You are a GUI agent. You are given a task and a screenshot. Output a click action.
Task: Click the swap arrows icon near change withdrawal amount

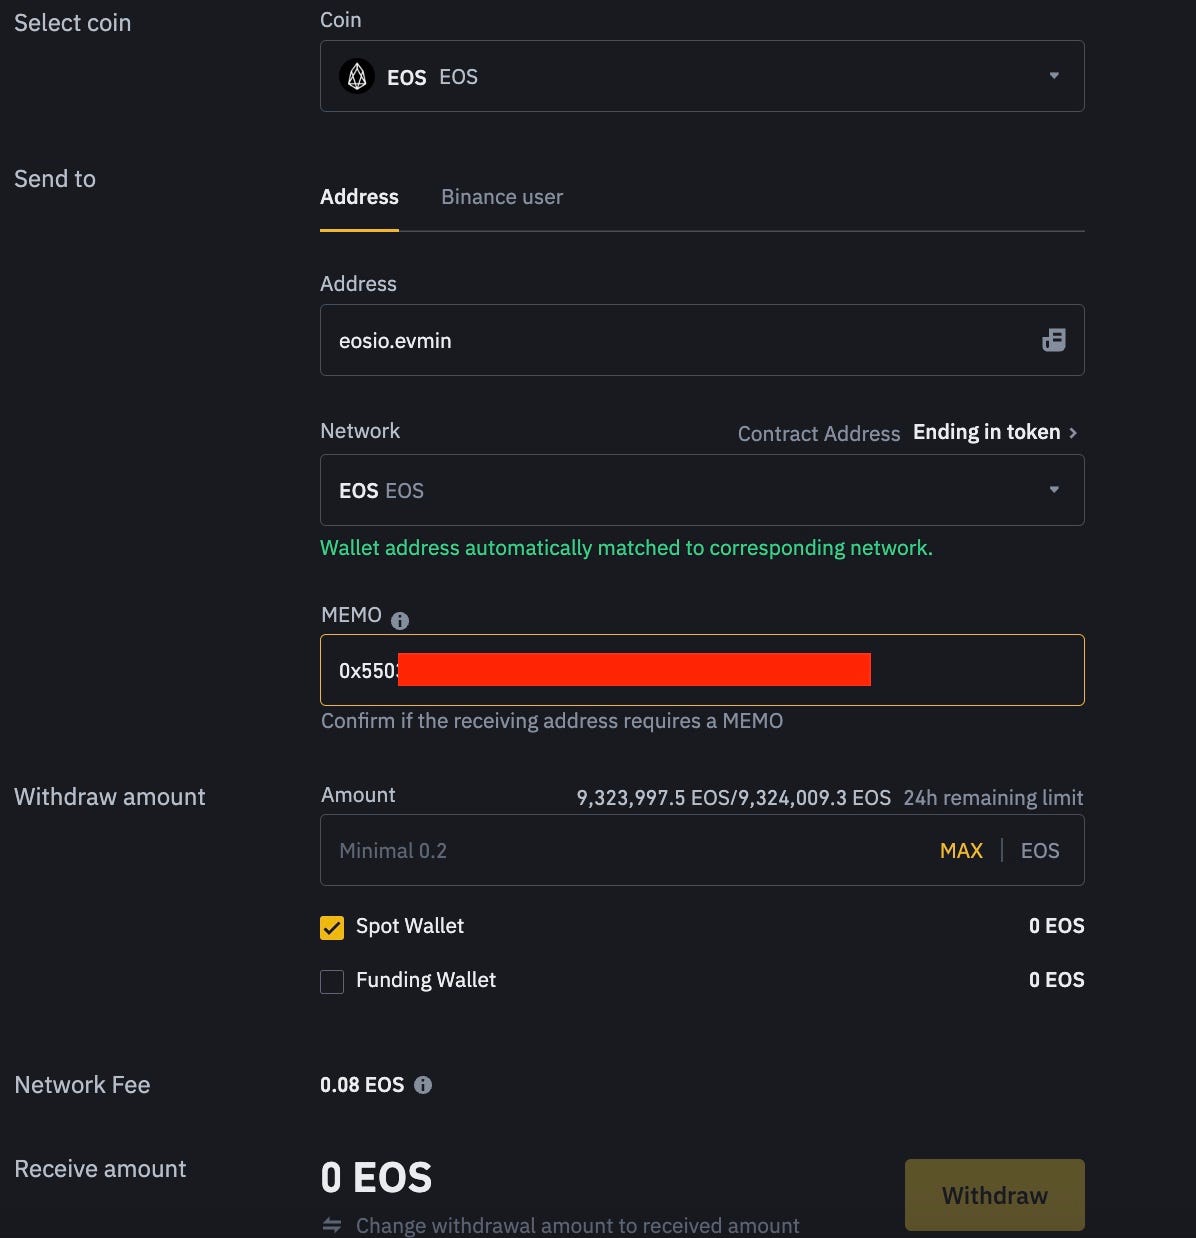point(331,1223)
